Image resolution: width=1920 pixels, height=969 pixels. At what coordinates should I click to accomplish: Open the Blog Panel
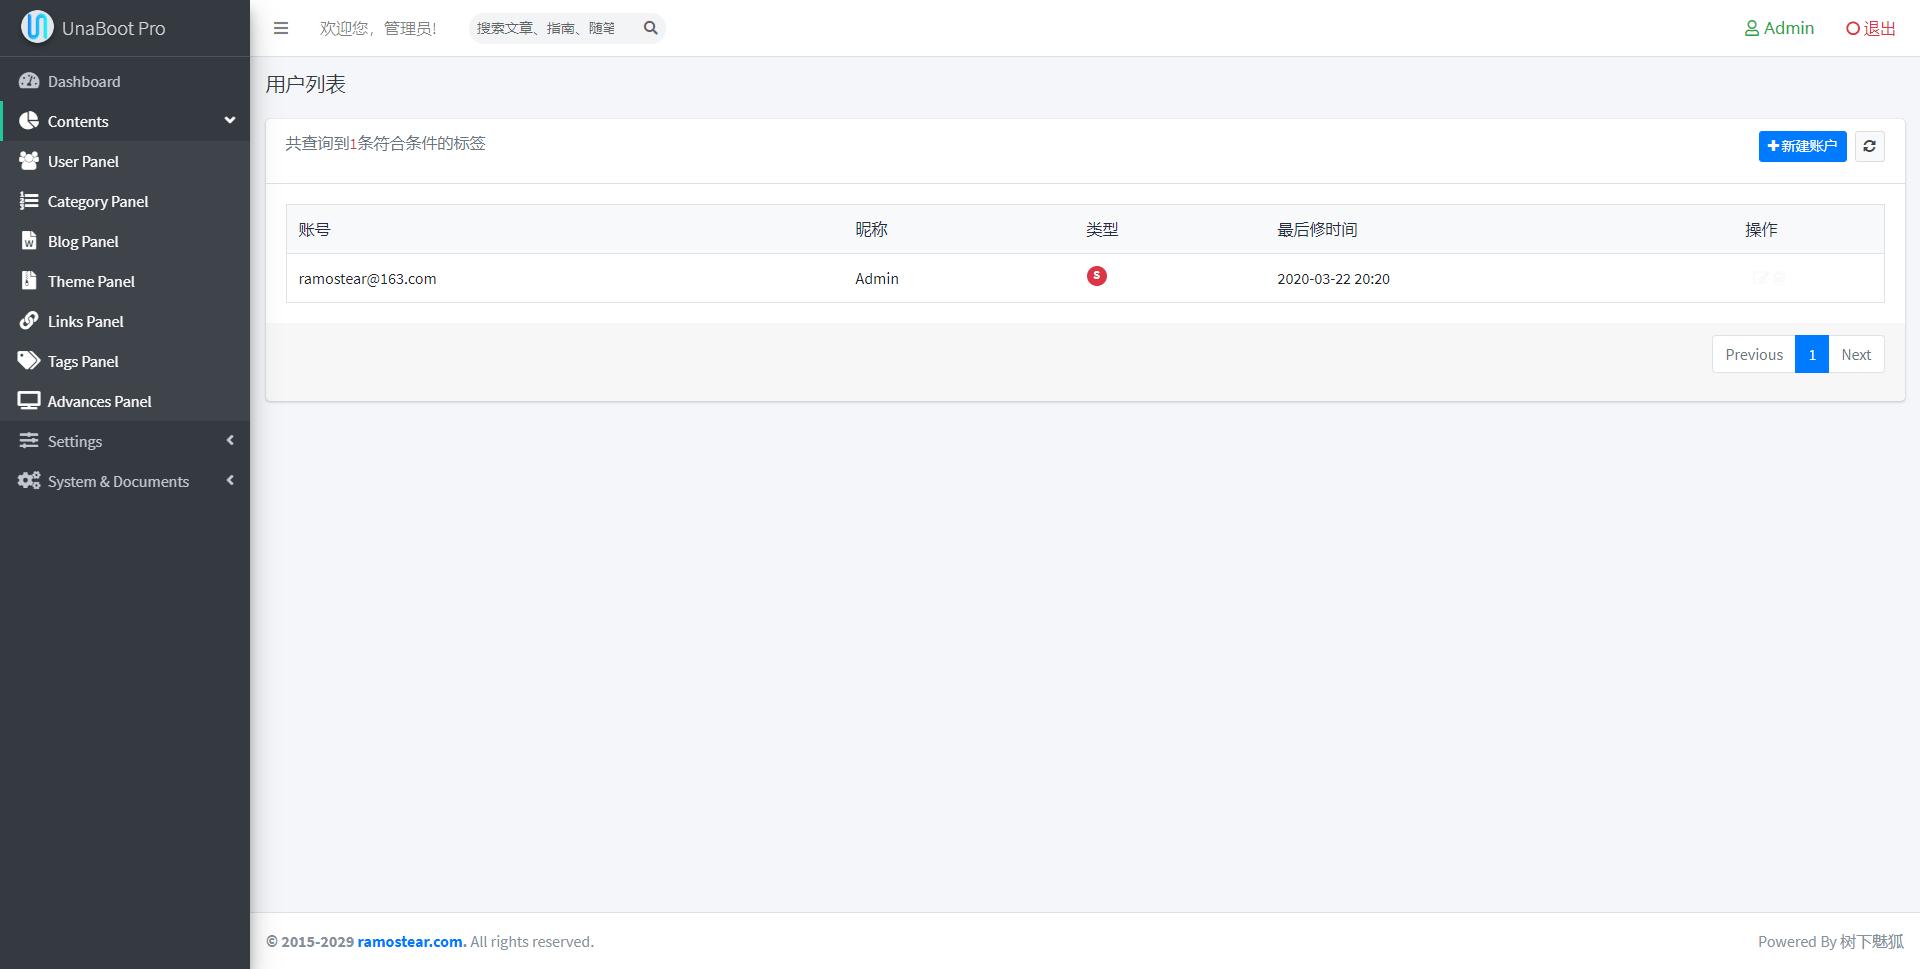(83, 241)
